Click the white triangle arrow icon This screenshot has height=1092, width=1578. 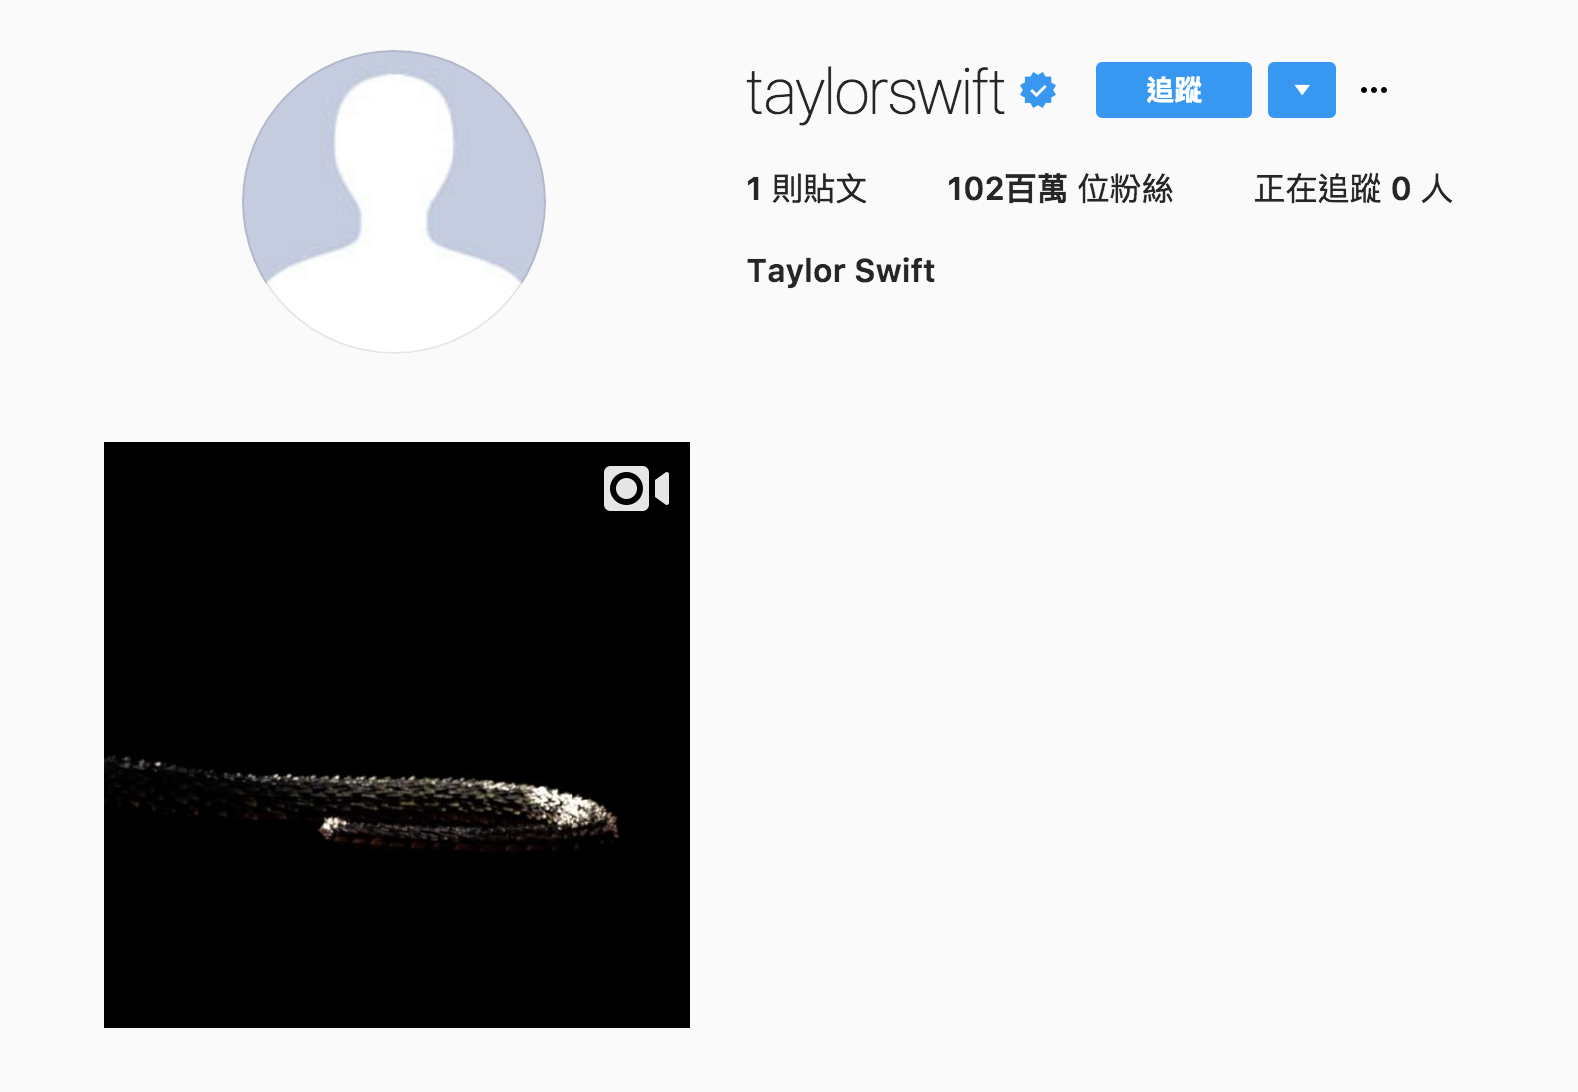point(1302,90)
